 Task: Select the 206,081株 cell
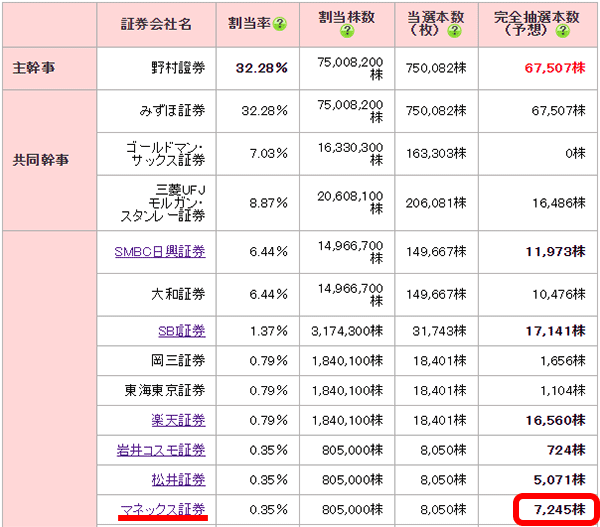pos(436,203)
